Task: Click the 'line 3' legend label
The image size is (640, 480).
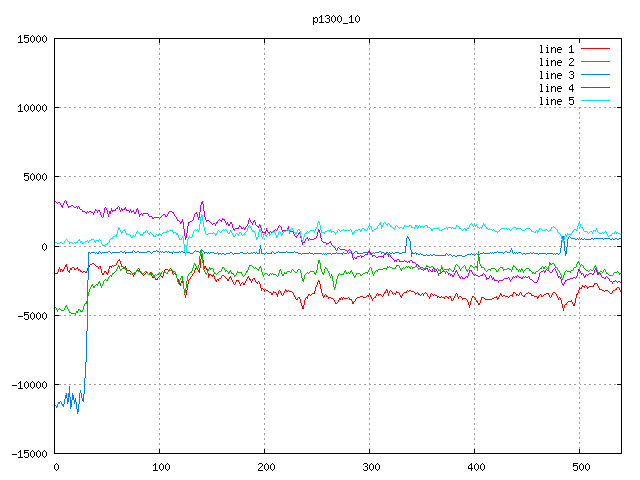Action: [556, 75]
